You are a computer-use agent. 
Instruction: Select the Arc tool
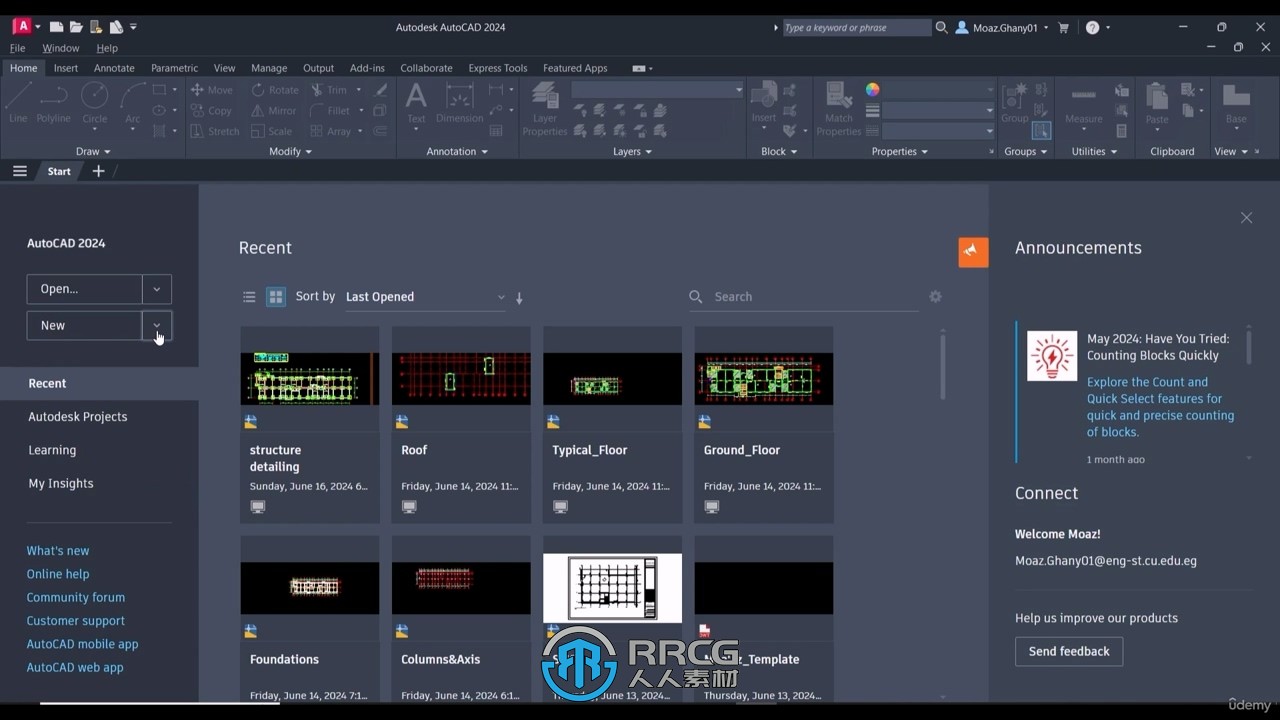coord(132,103)
